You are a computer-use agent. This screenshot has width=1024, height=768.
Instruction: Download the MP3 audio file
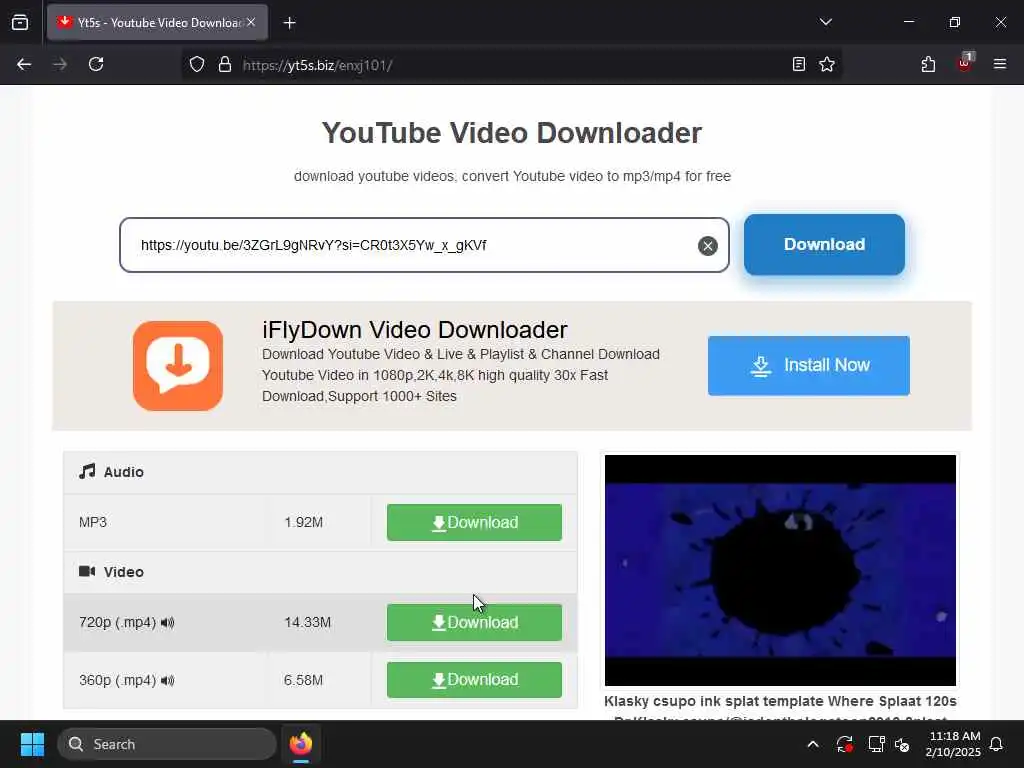click(x=474, y=522)
